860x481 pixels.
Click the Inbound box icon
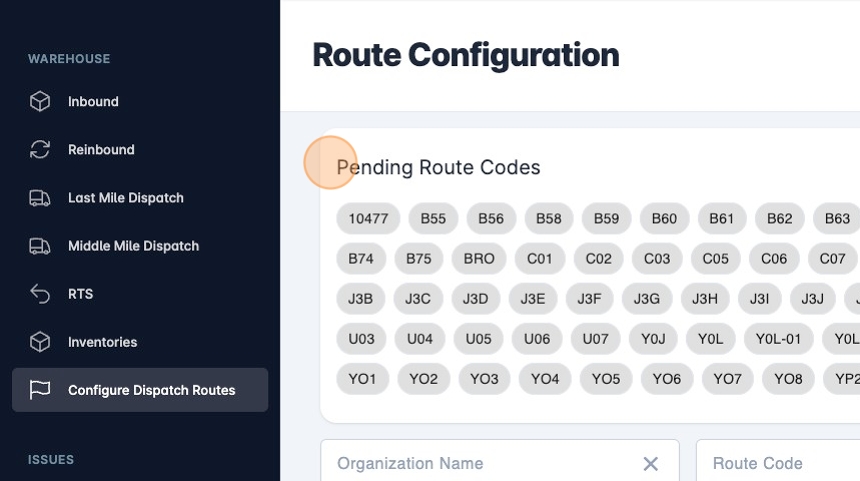40,102
